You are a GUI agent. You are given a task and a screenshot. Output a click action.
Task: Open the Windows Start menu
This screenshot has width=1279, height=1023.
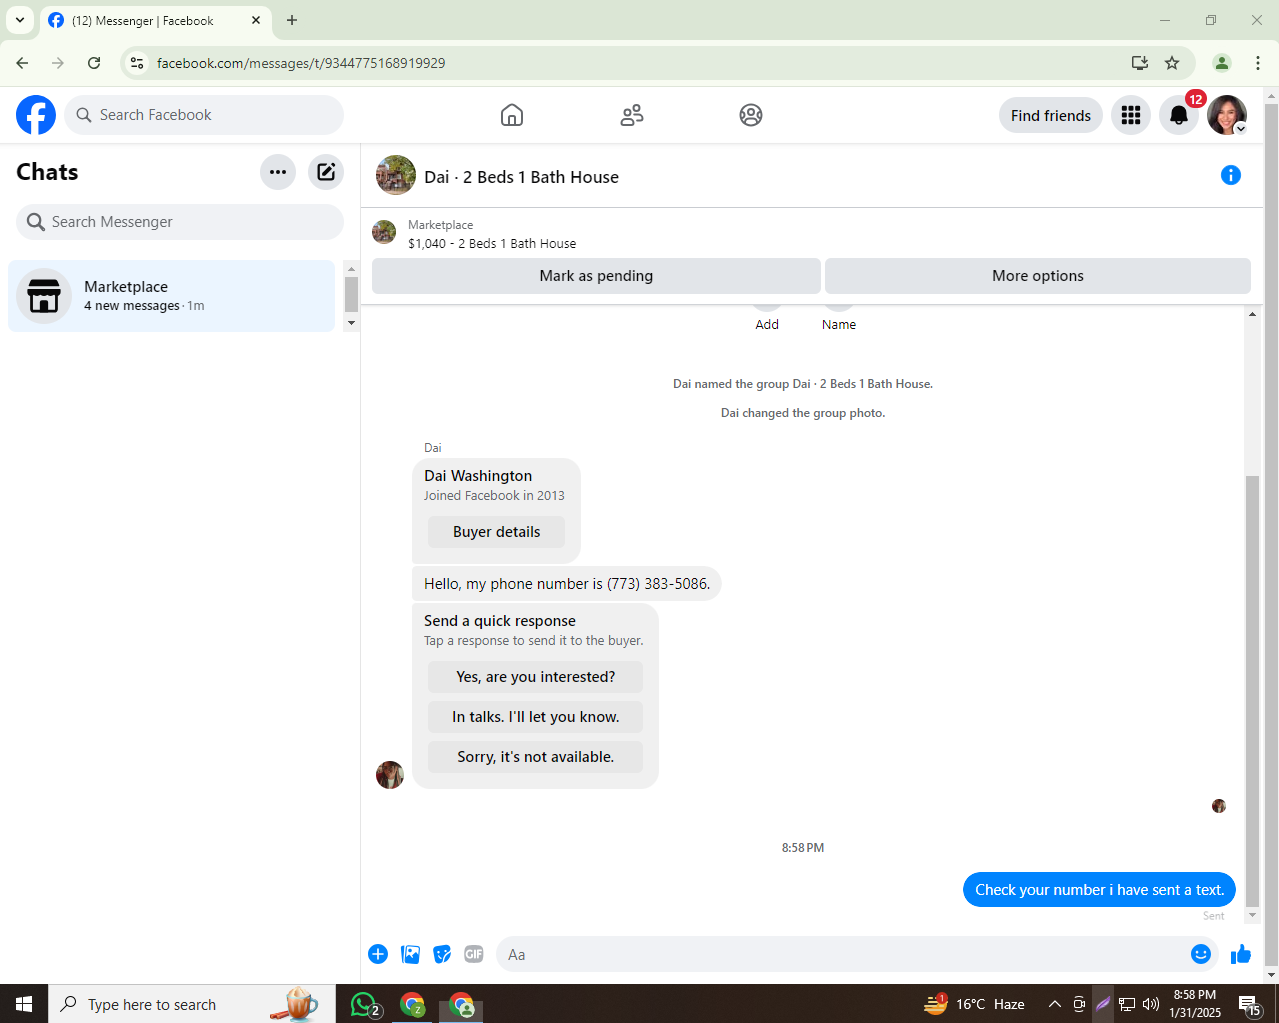tap(24, 1004)
